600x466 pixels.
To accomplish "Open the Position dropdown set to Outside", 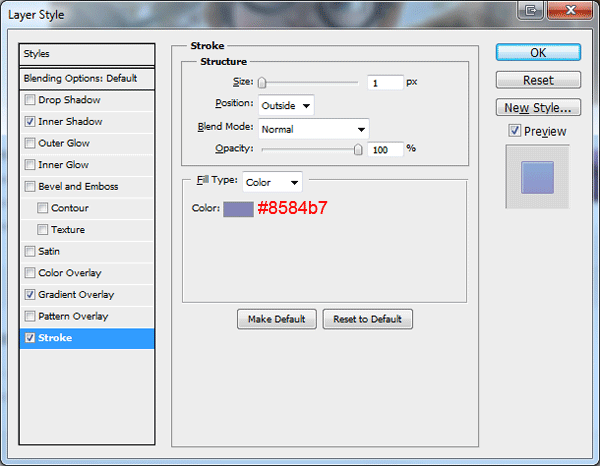I will pyautogui.click(x=286, y=105).
